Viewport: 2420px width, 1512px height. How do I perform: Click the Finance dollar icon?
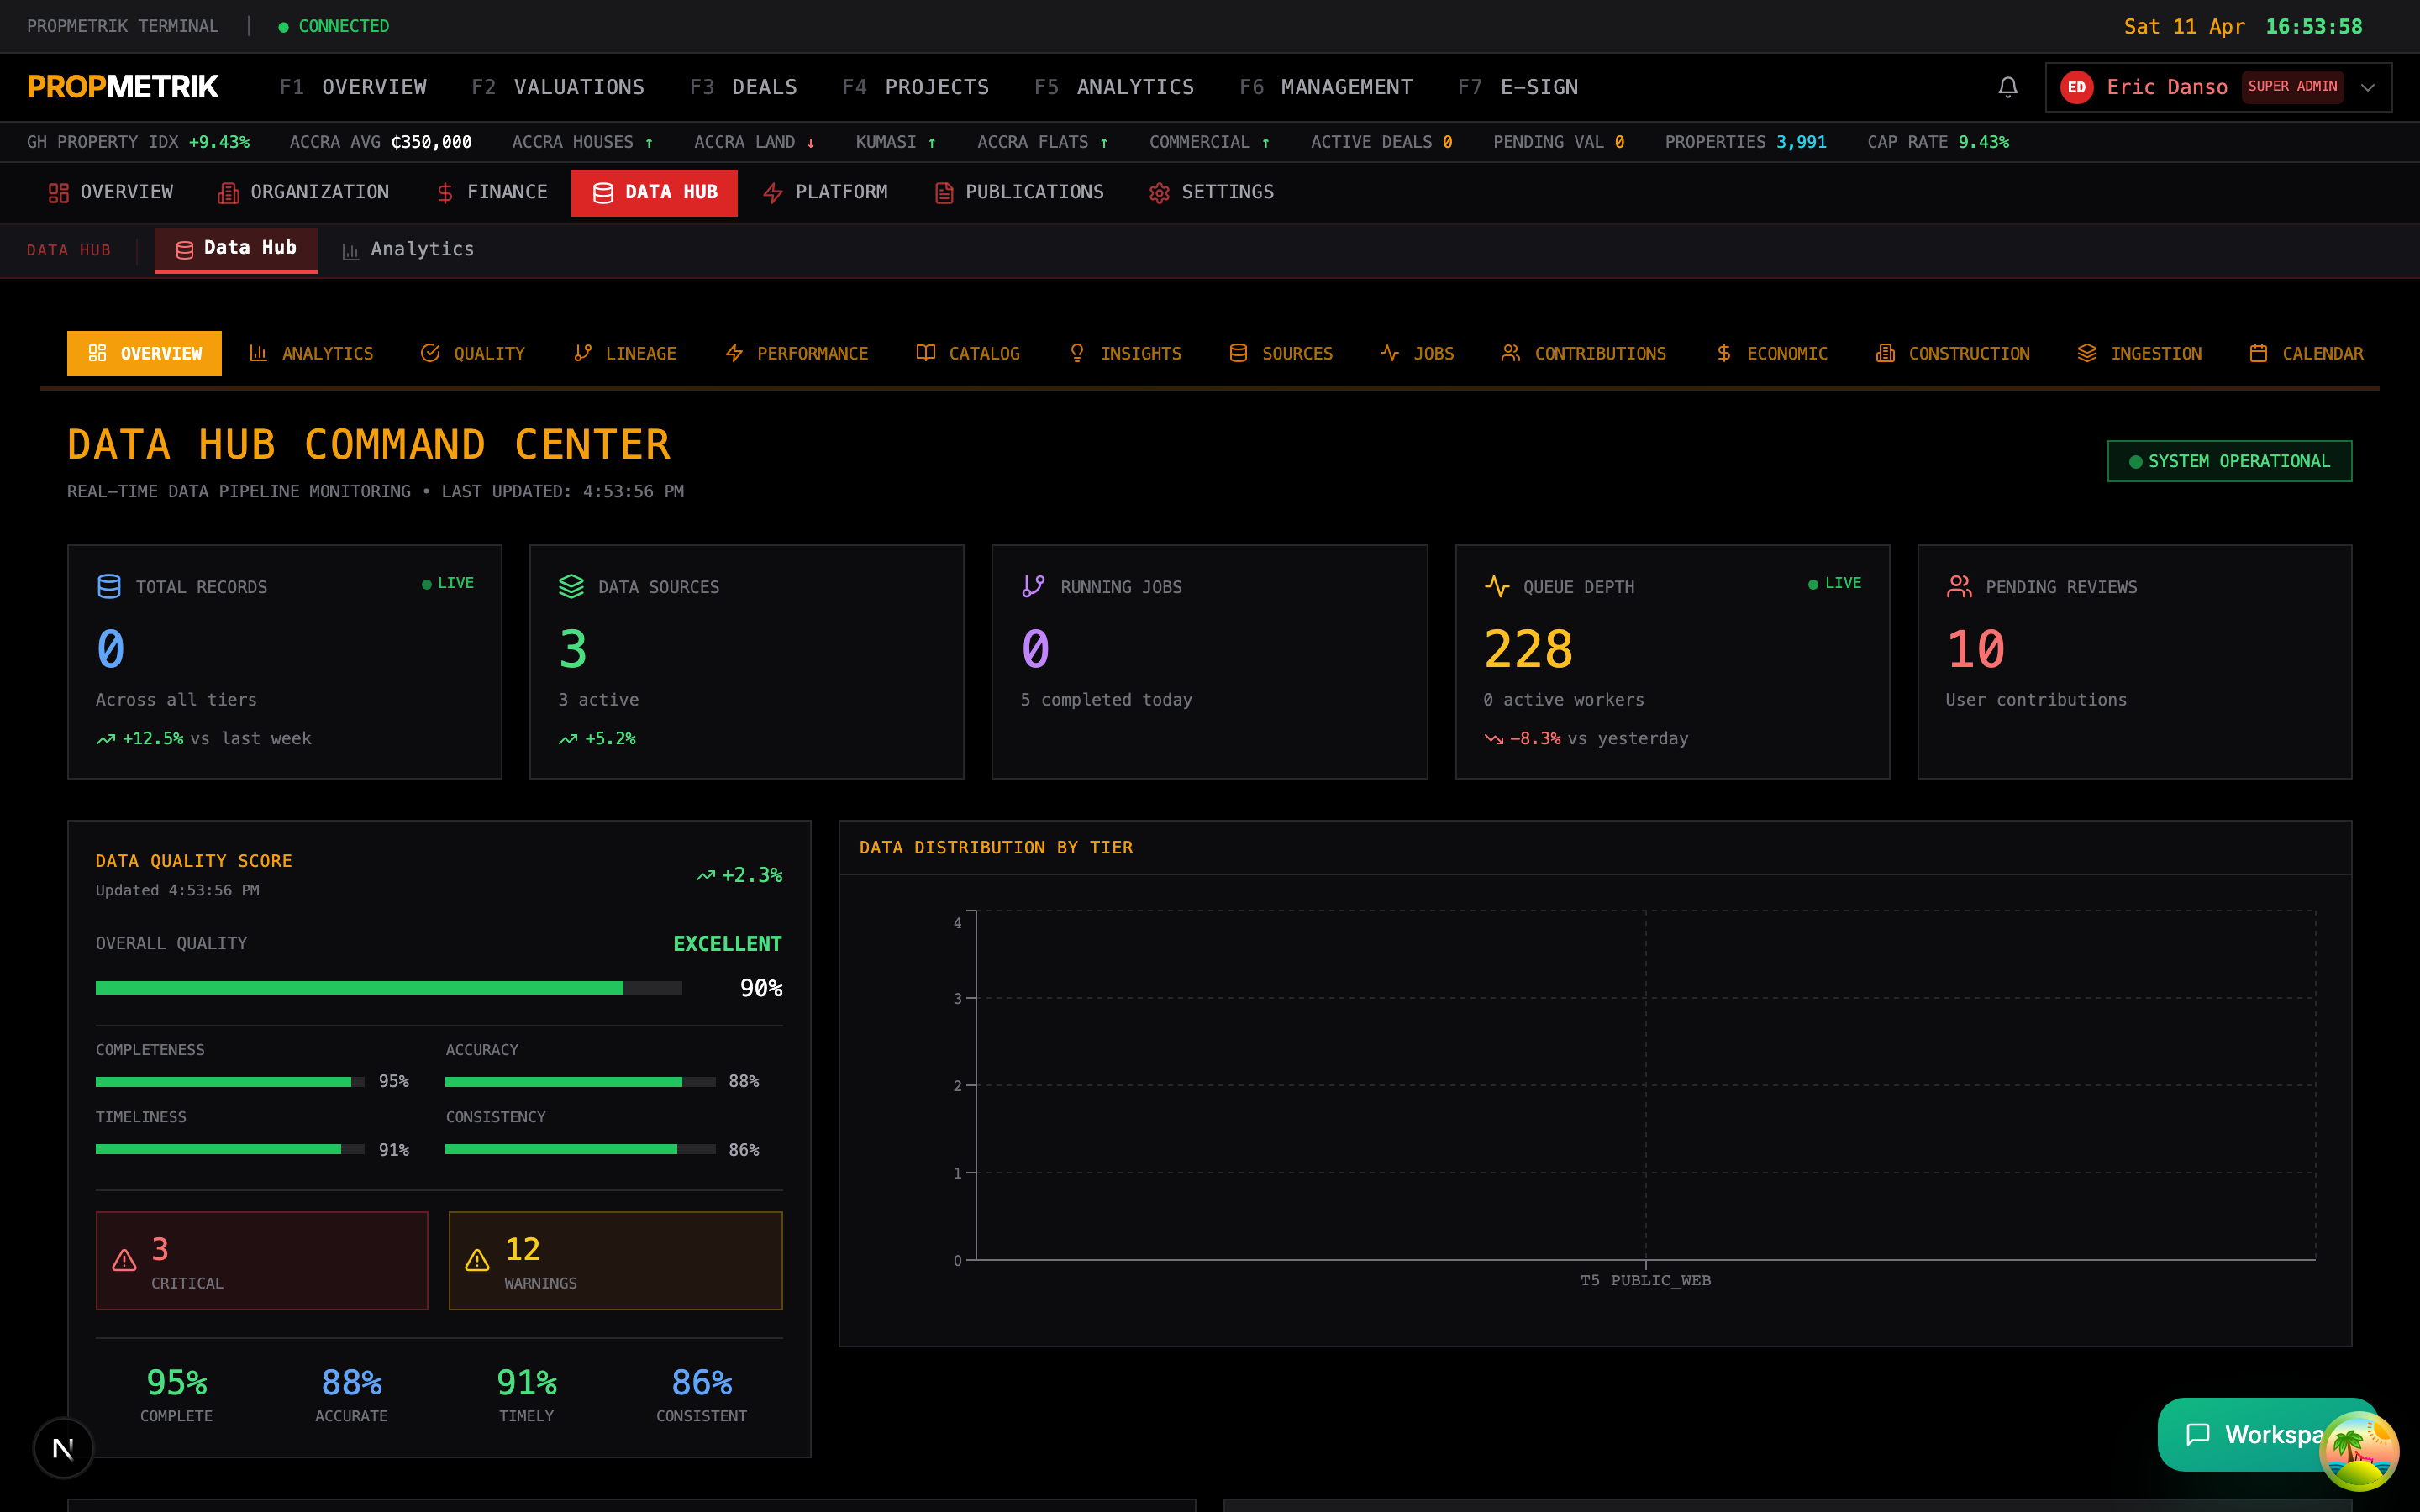tap(445, 193)
